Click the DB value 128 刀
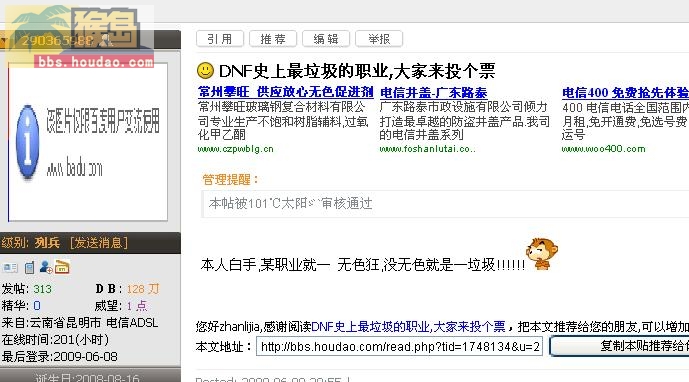 [x=143, y=289]
